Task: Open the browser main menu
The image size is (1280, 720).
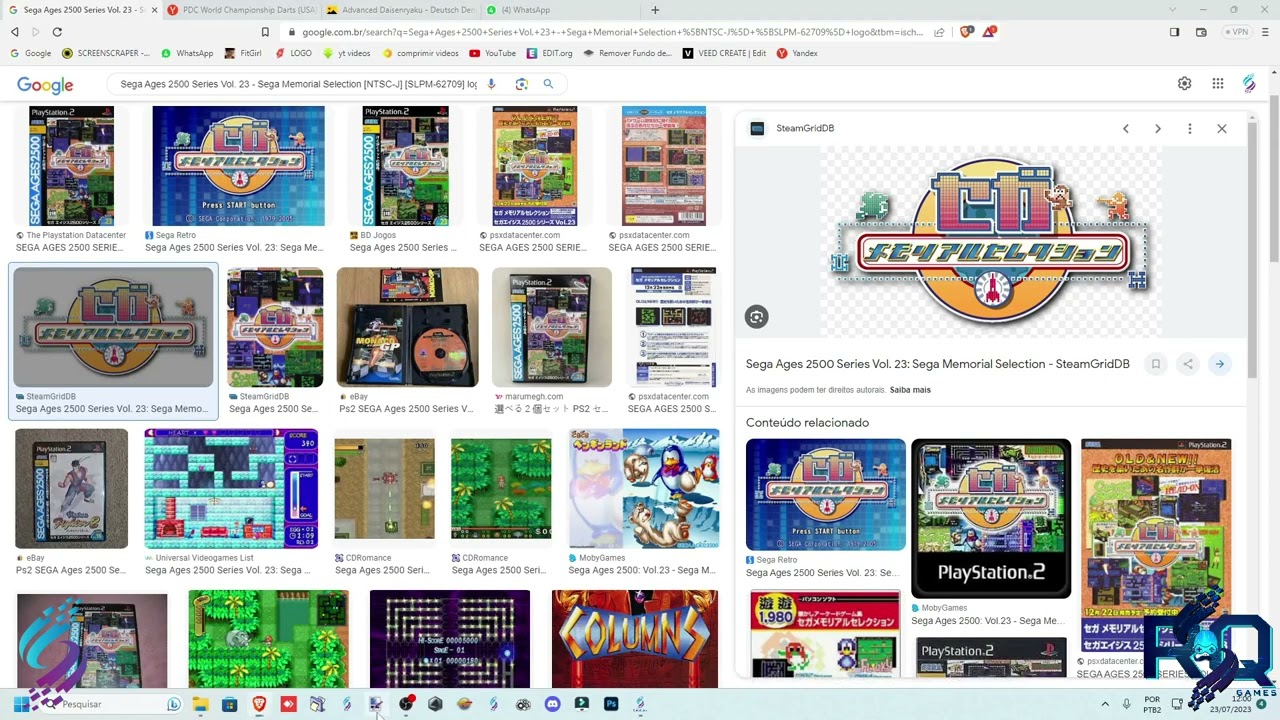Action: (x=1266, y=32)
